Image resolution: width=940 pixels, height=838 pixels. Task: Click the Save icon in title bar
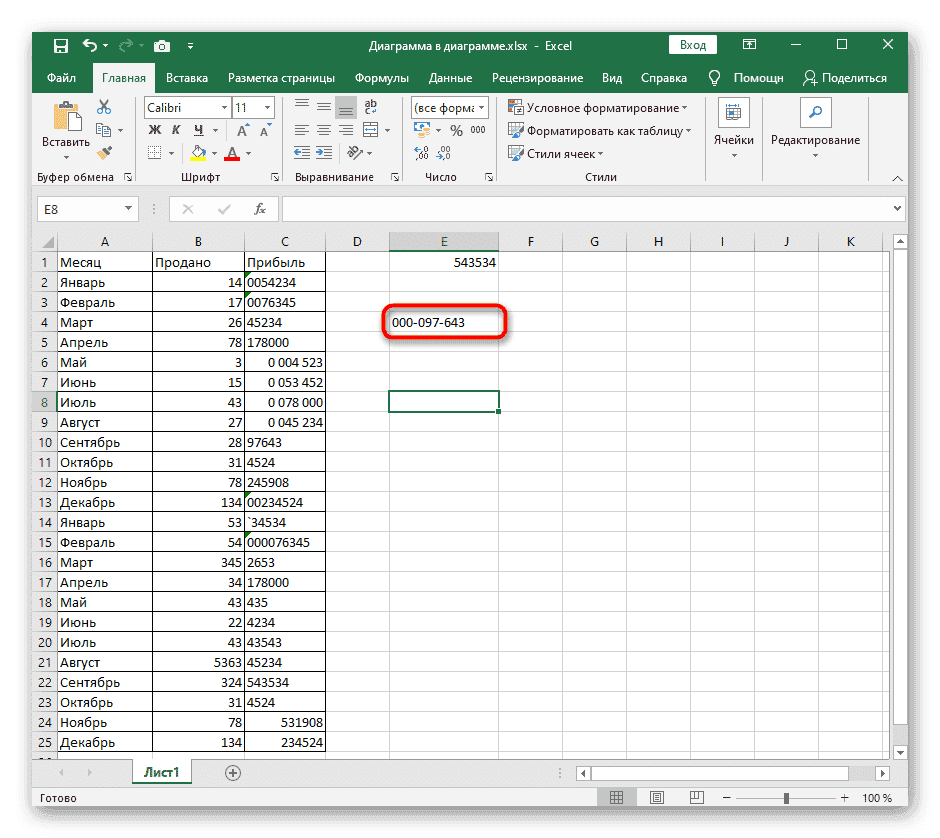[x=61, y=46]
